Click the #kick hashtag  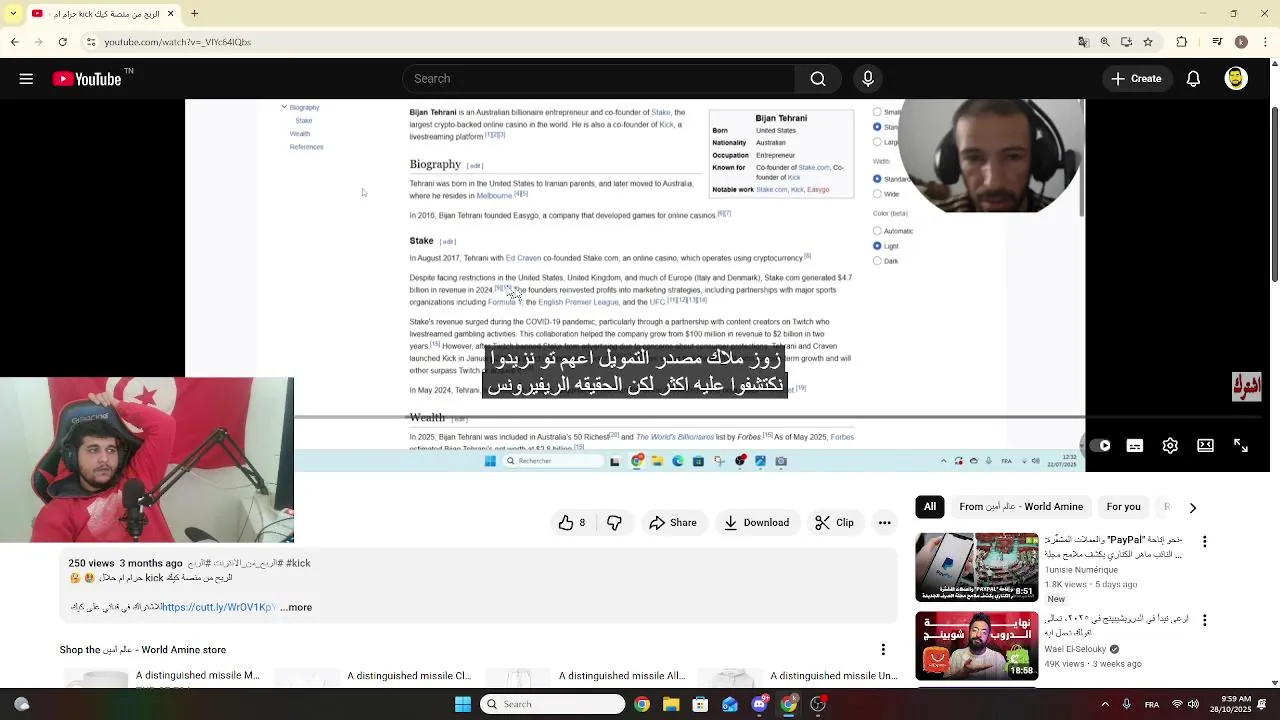pyautogui.click(x=298, y=563)
